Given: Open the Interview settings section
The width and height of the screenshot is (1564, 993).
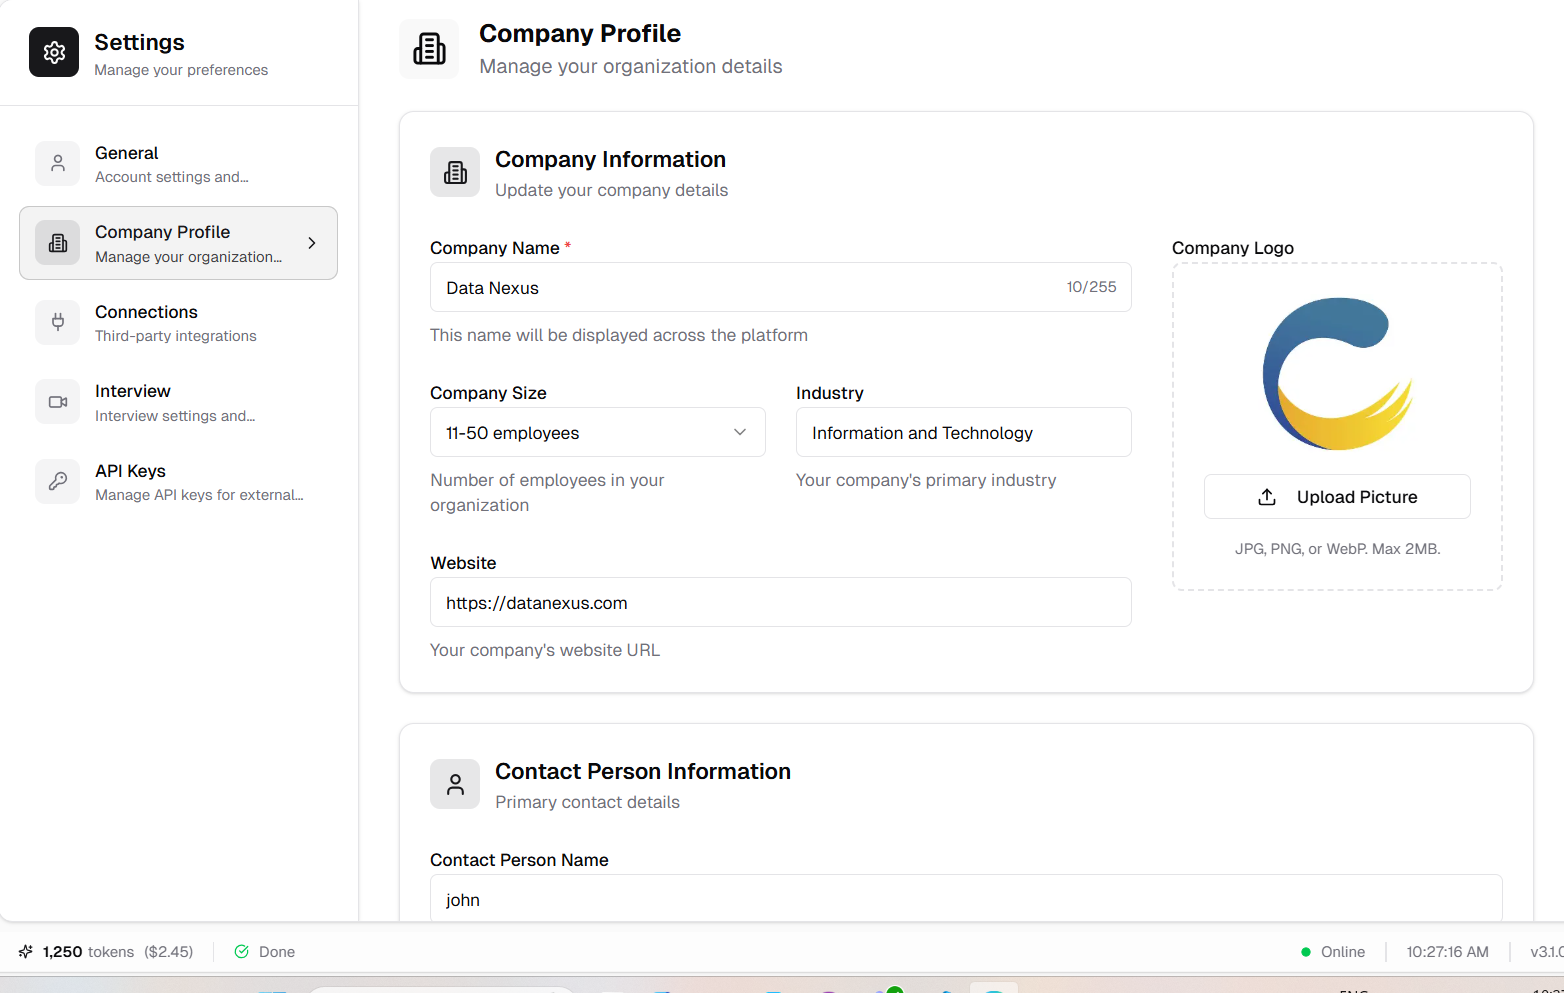Looking at the screenshot, I should [178, 401].
